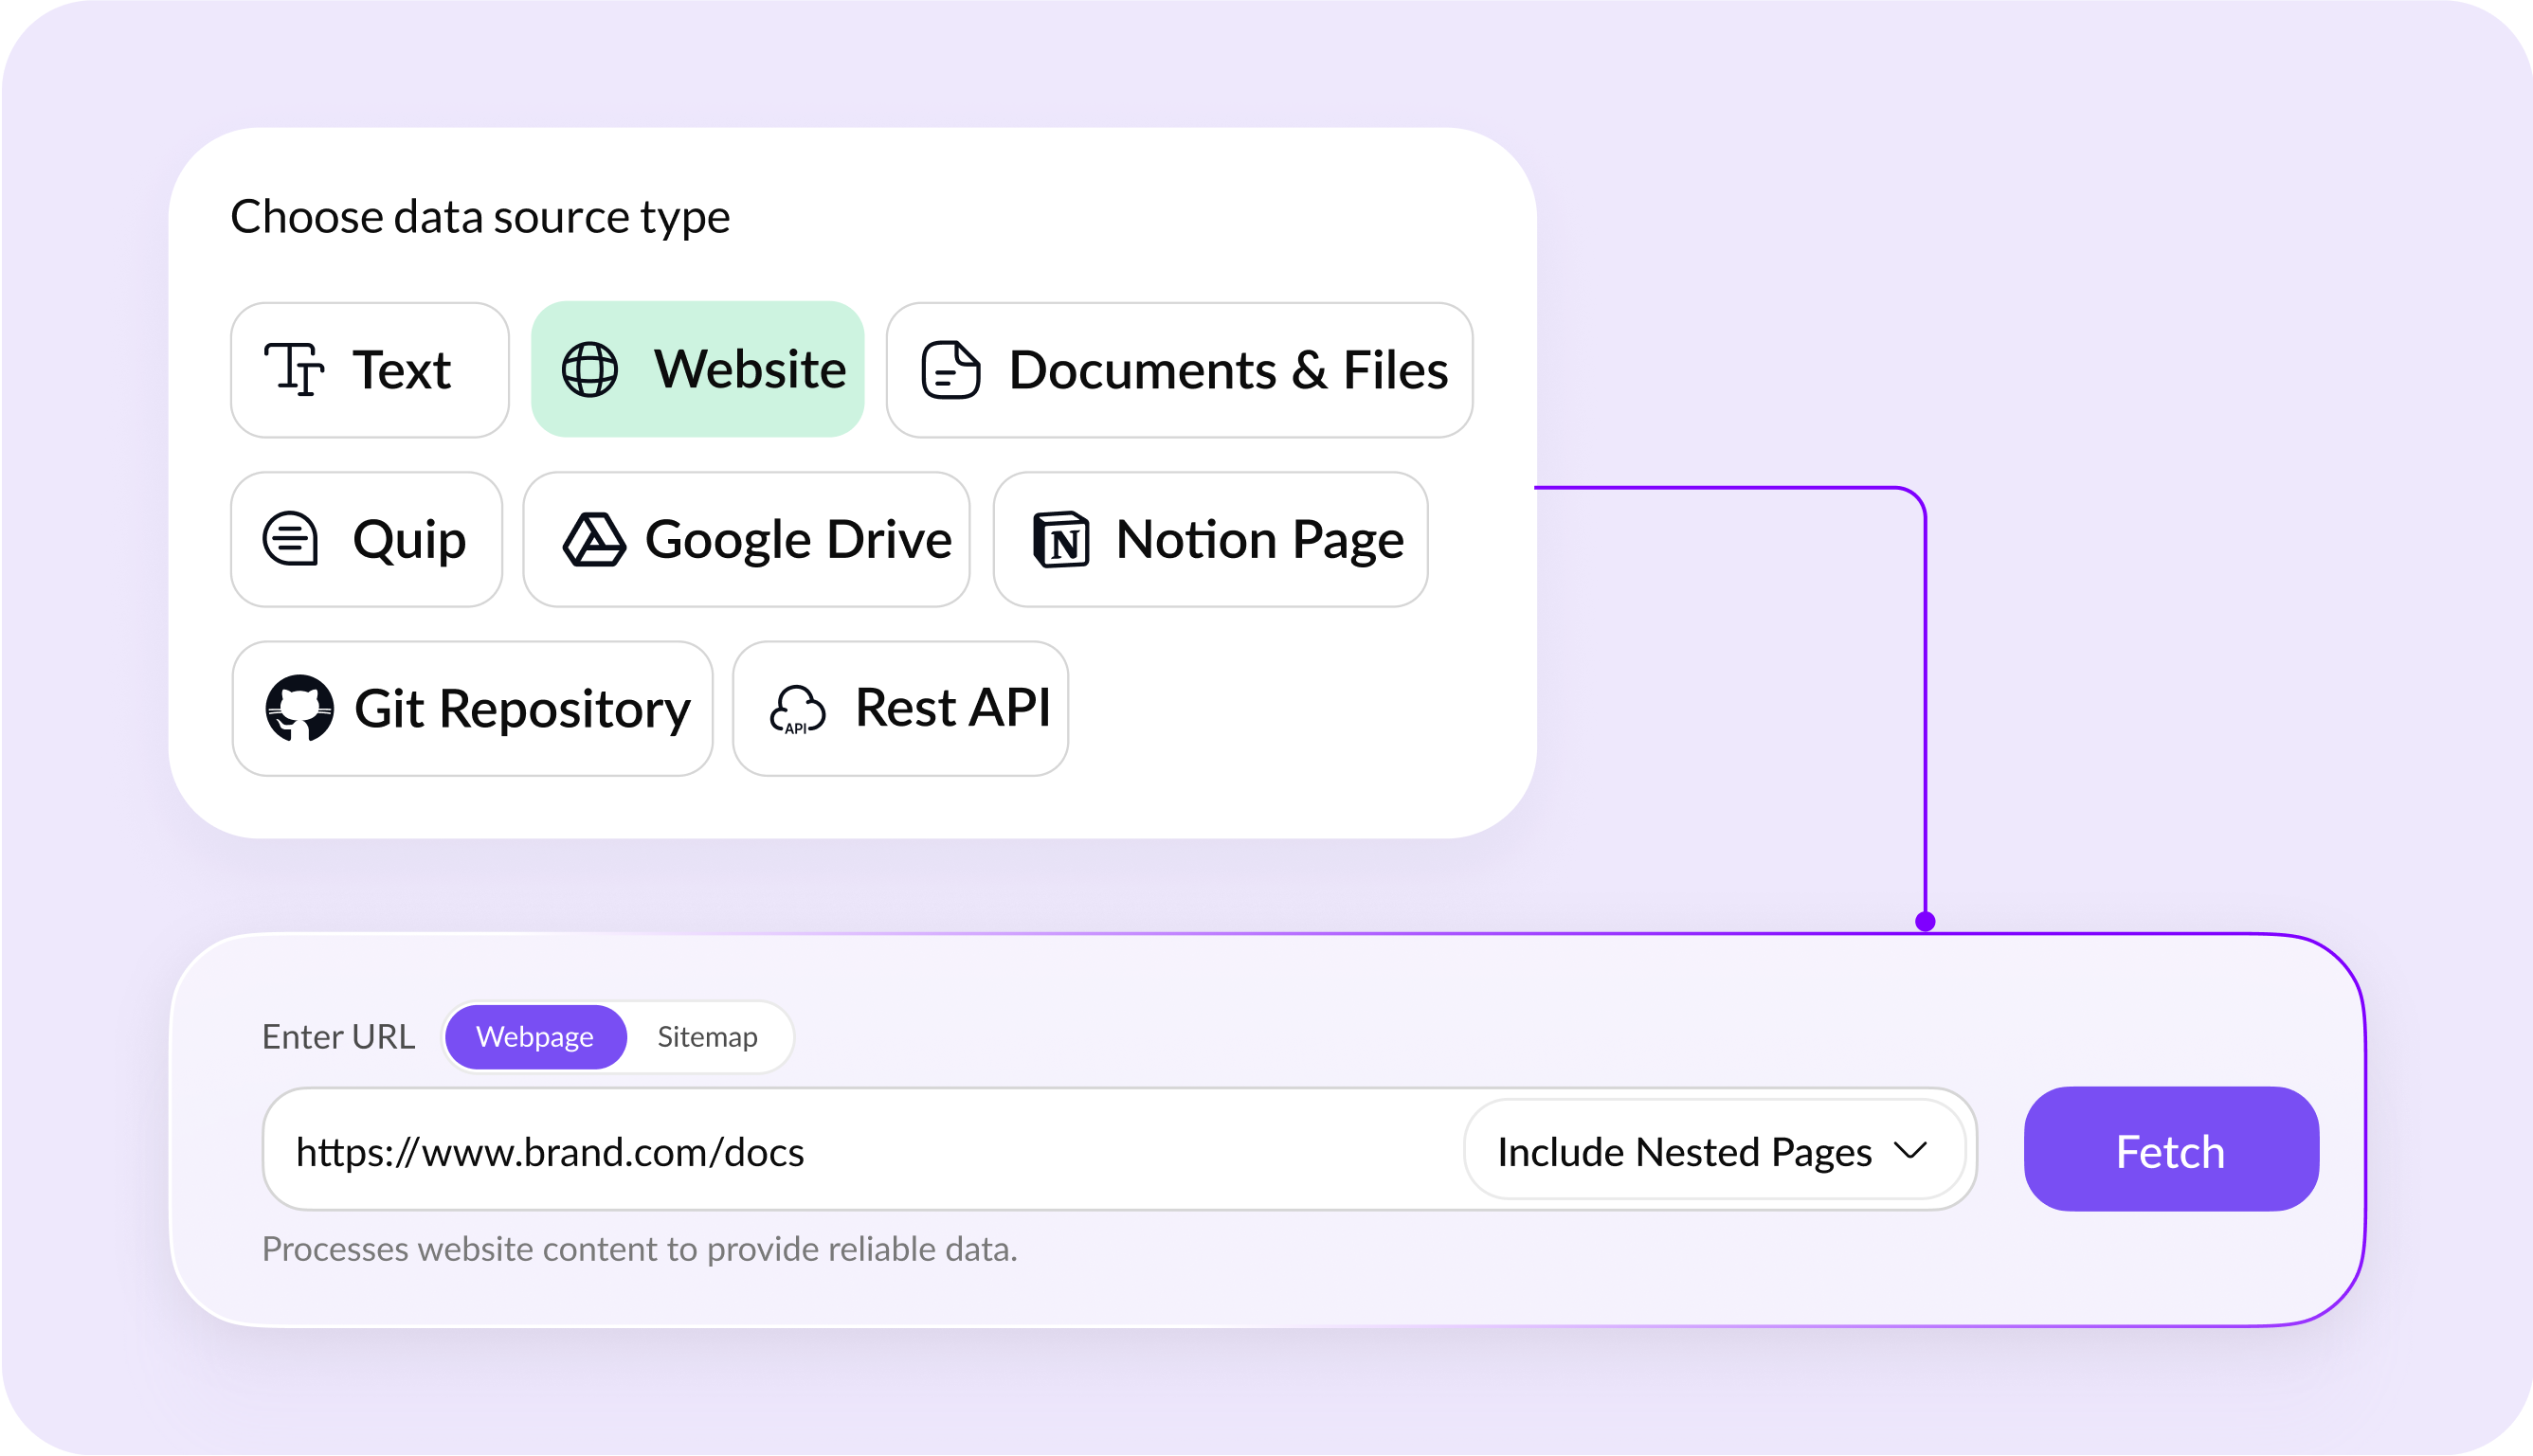The width and height of the screenshot is (2533, 1456).
Task: Select the Quip source label
Action: coord(409,542)
